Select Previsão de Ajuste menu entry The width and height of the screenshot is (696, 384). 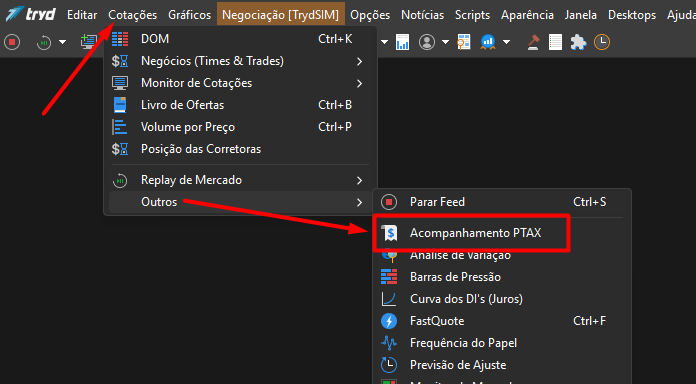coord(502,365)
